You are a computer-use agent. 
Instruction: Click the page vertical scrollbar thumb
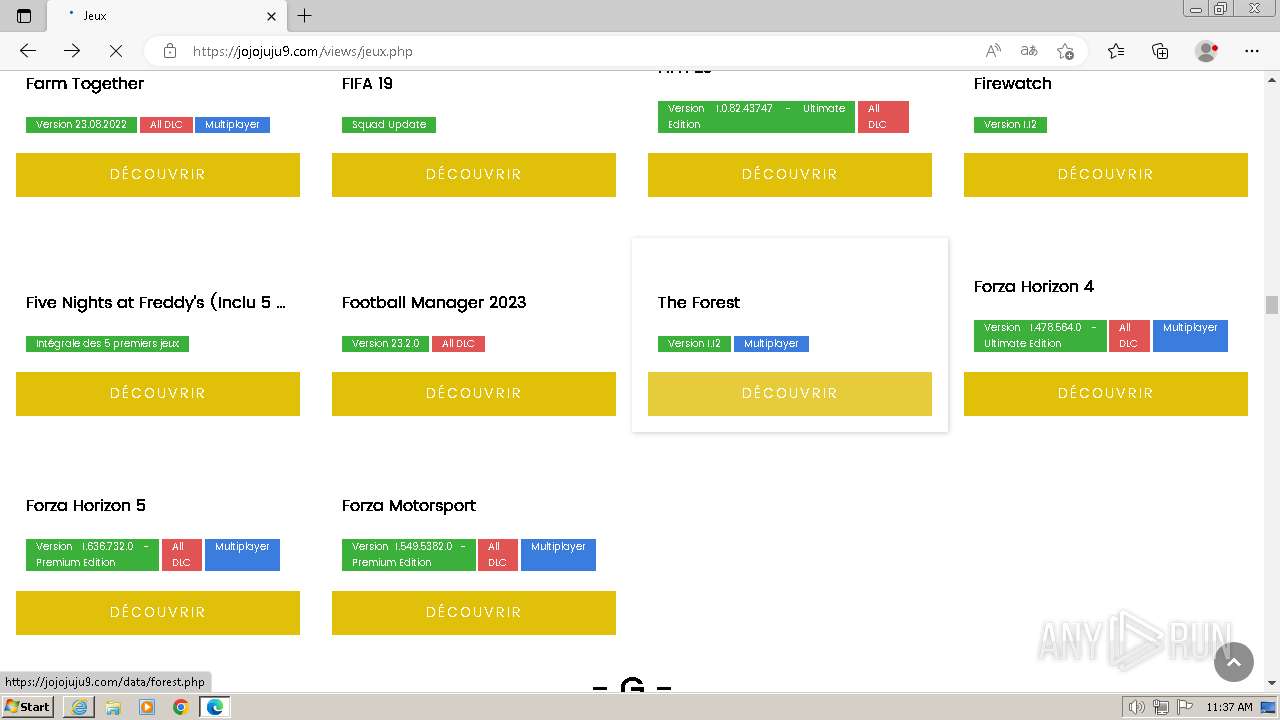coord(1272,305)
